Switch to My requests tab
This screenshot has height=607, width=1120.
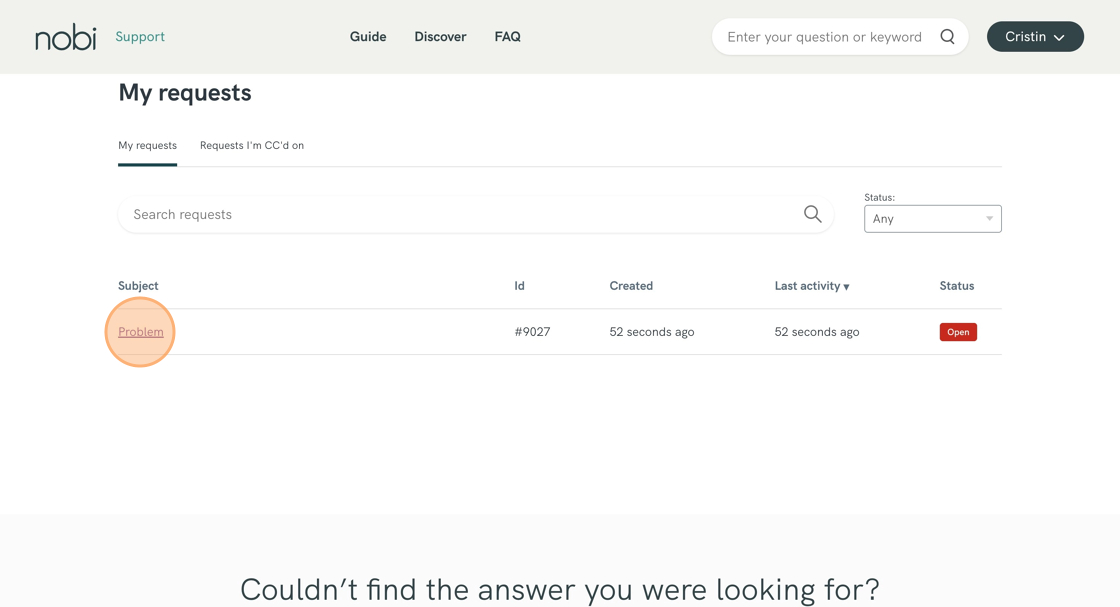coord(147,146)
